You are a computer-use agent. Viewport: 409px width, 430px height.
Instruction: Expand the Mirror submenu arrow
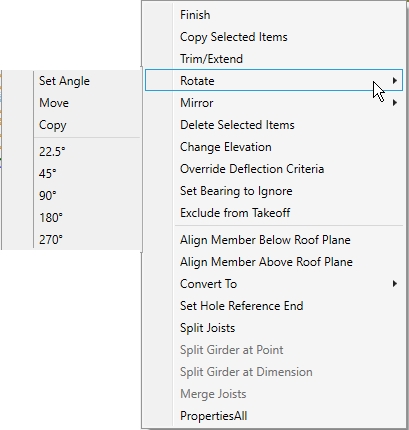[x=395, y=103]
